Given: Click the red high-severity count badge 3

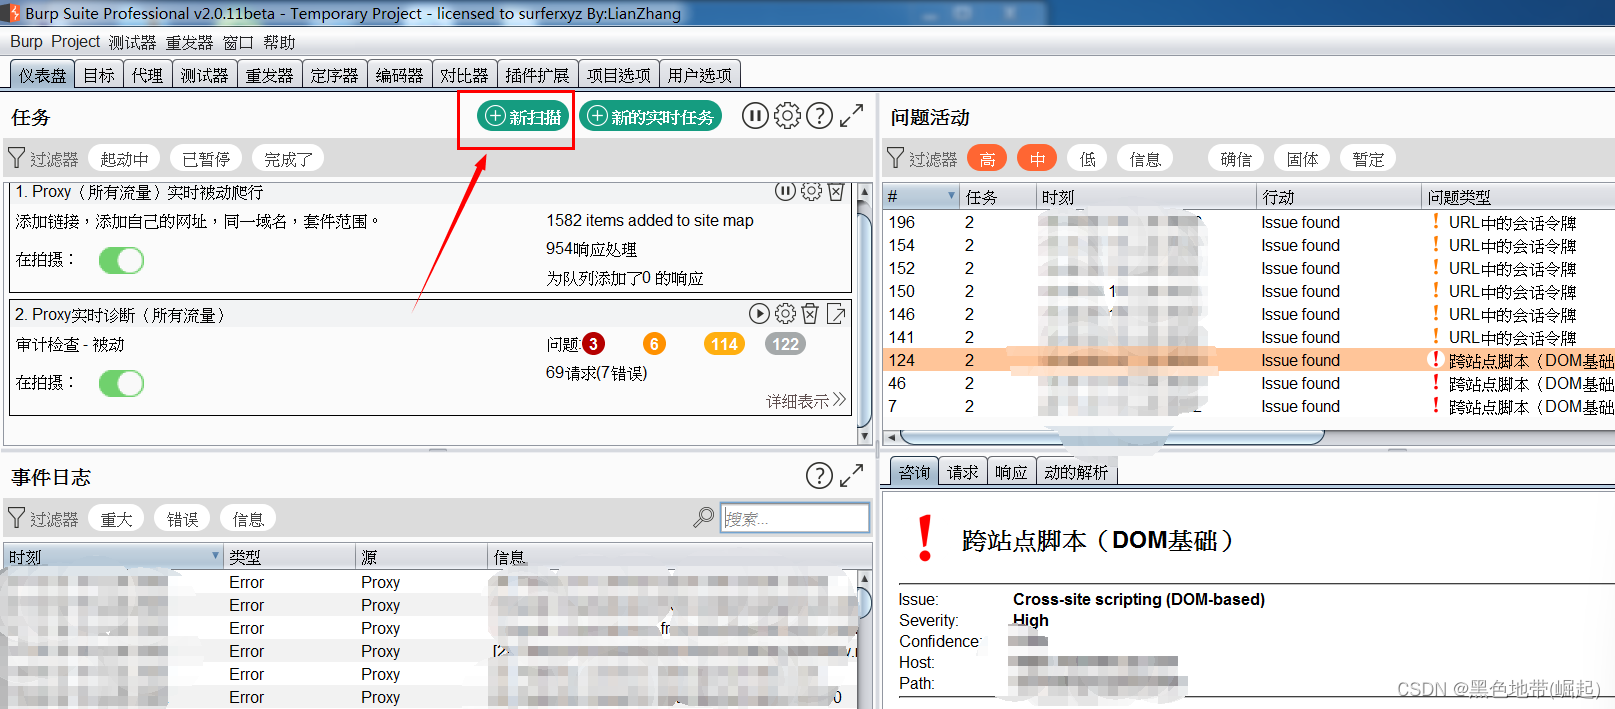Looking at the screenshot, I should [x=593, y=344].
